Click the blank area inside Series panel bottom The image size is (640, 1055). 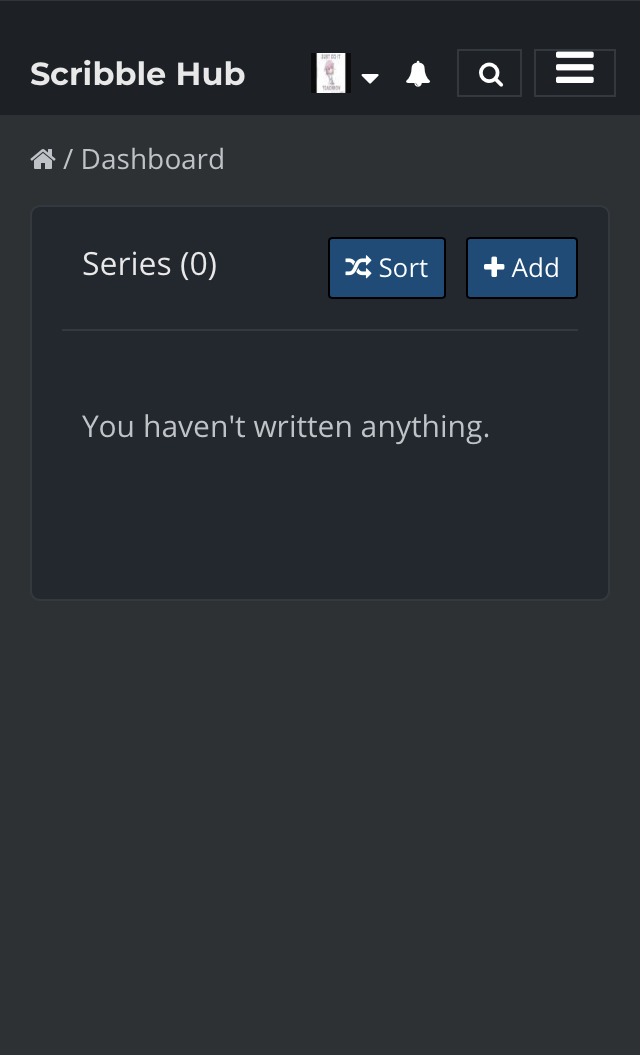tap(320, 540)
